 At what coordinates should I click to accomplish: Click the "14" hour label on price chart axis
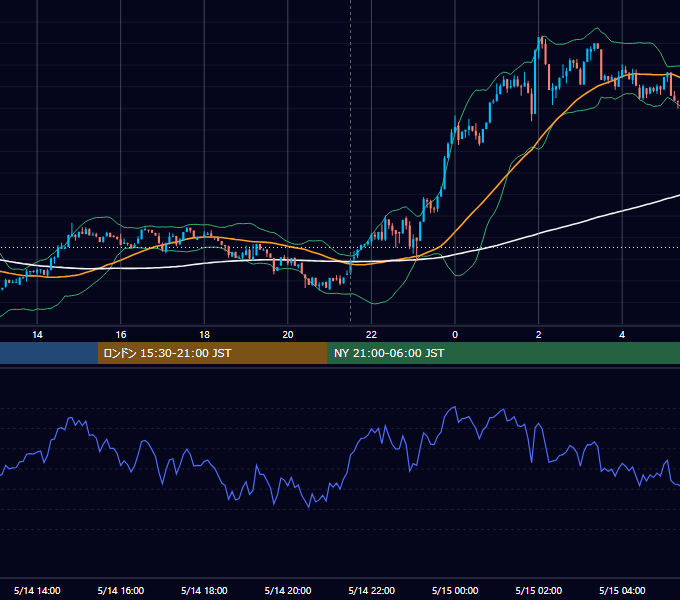click(x=37, y=335)
